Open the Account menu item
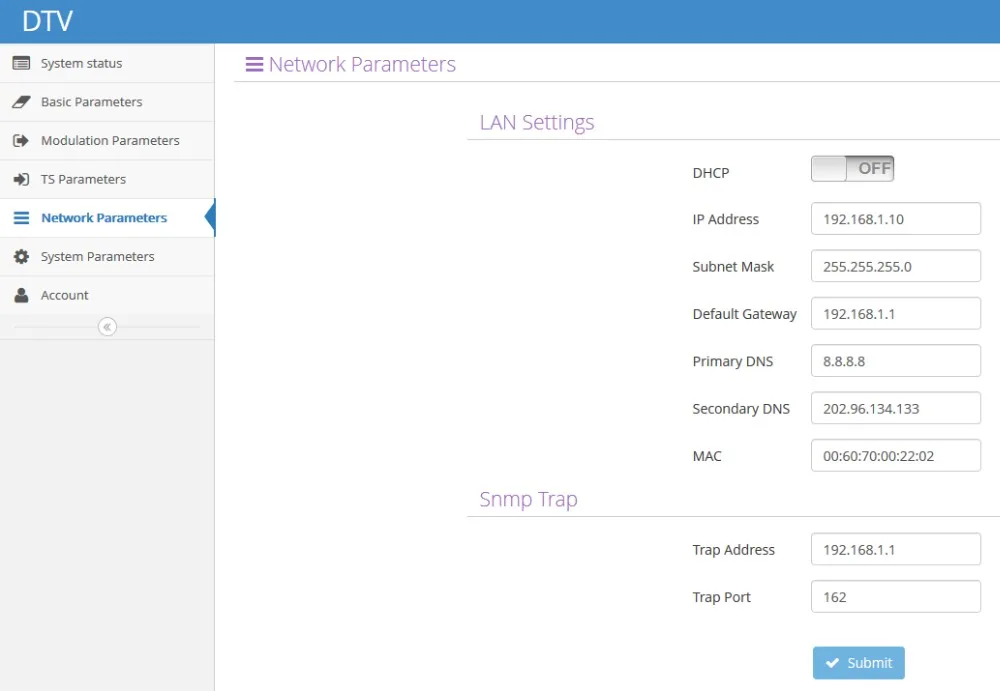The height and width of the screenshot is (691, 1000). click(107, 295)
